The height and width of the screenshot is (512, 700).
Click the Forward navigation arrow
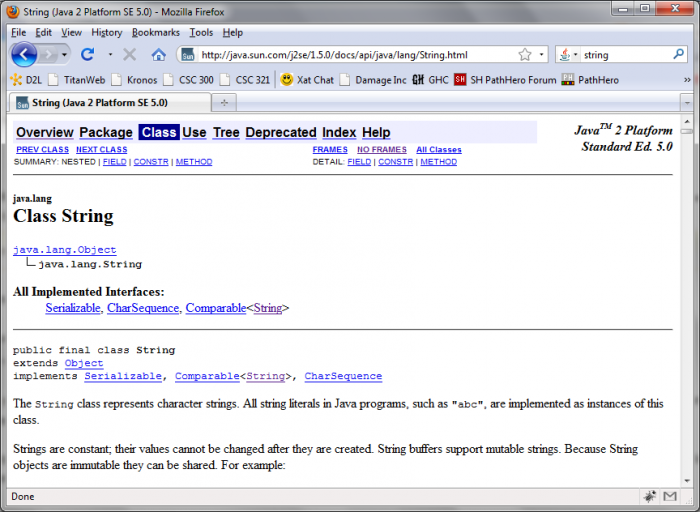pos(48,55)
